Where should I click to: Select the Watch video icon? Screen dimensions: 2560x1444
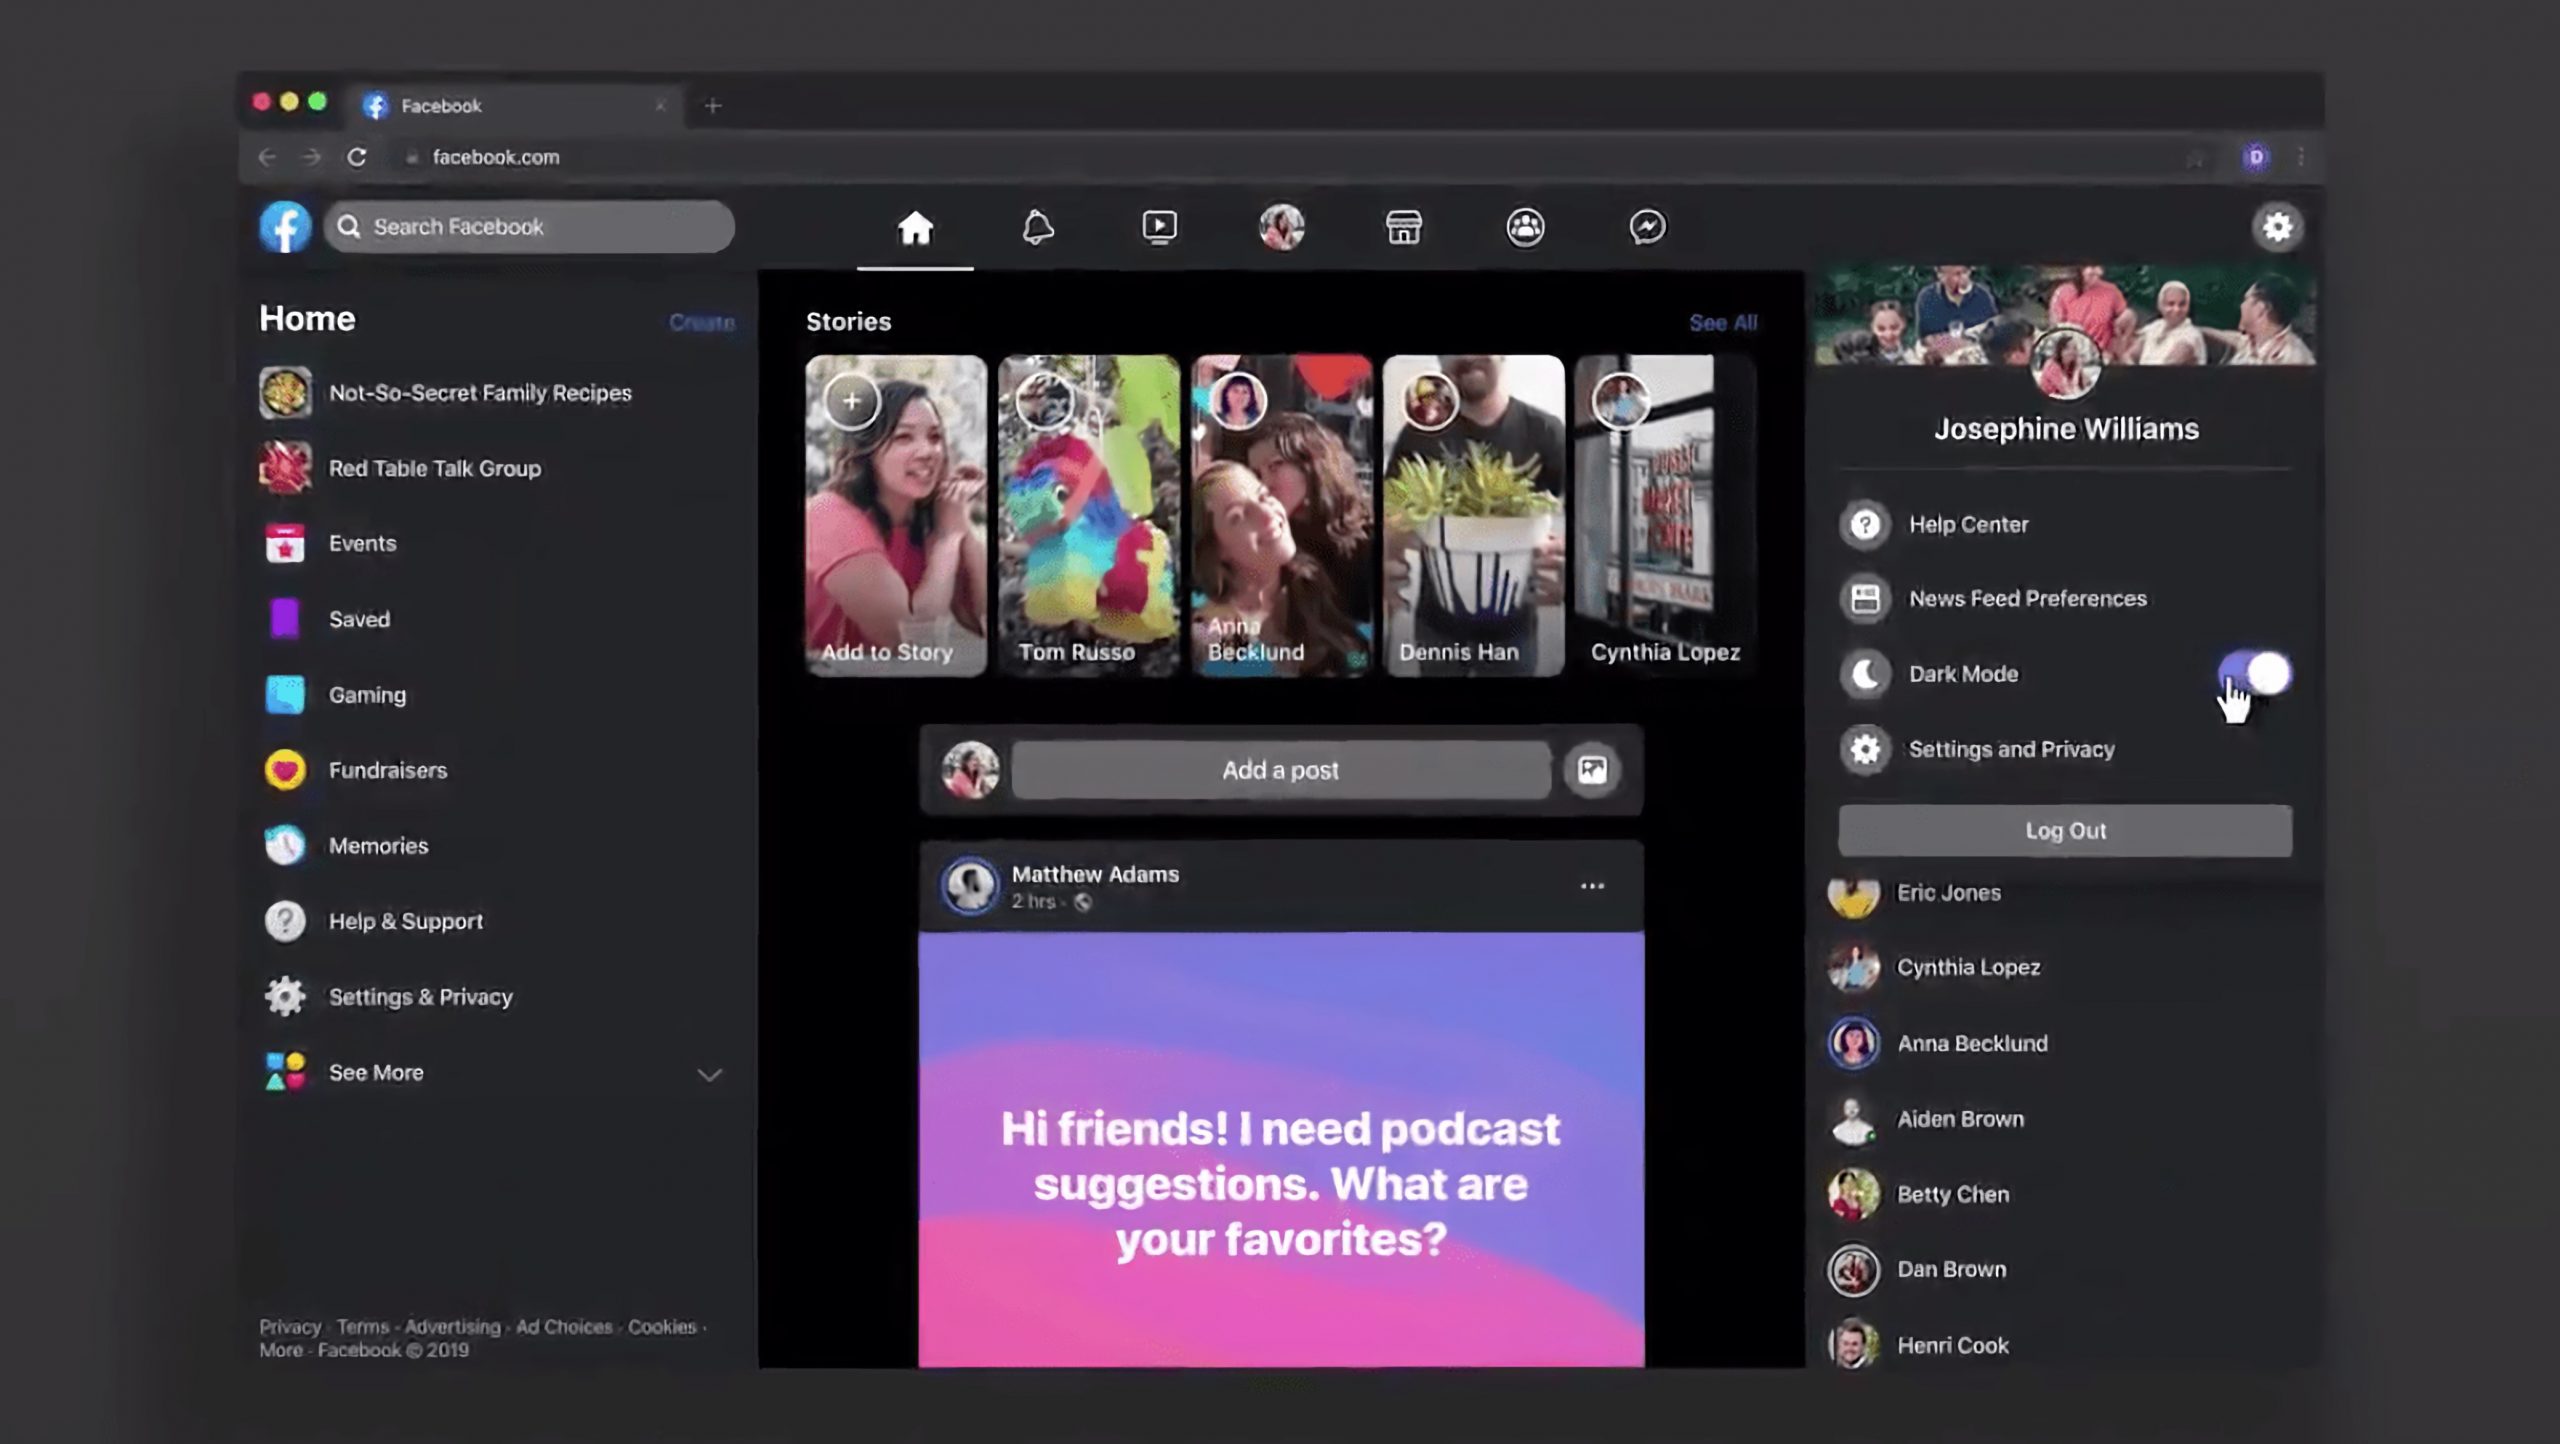[x=1159, y=225]
